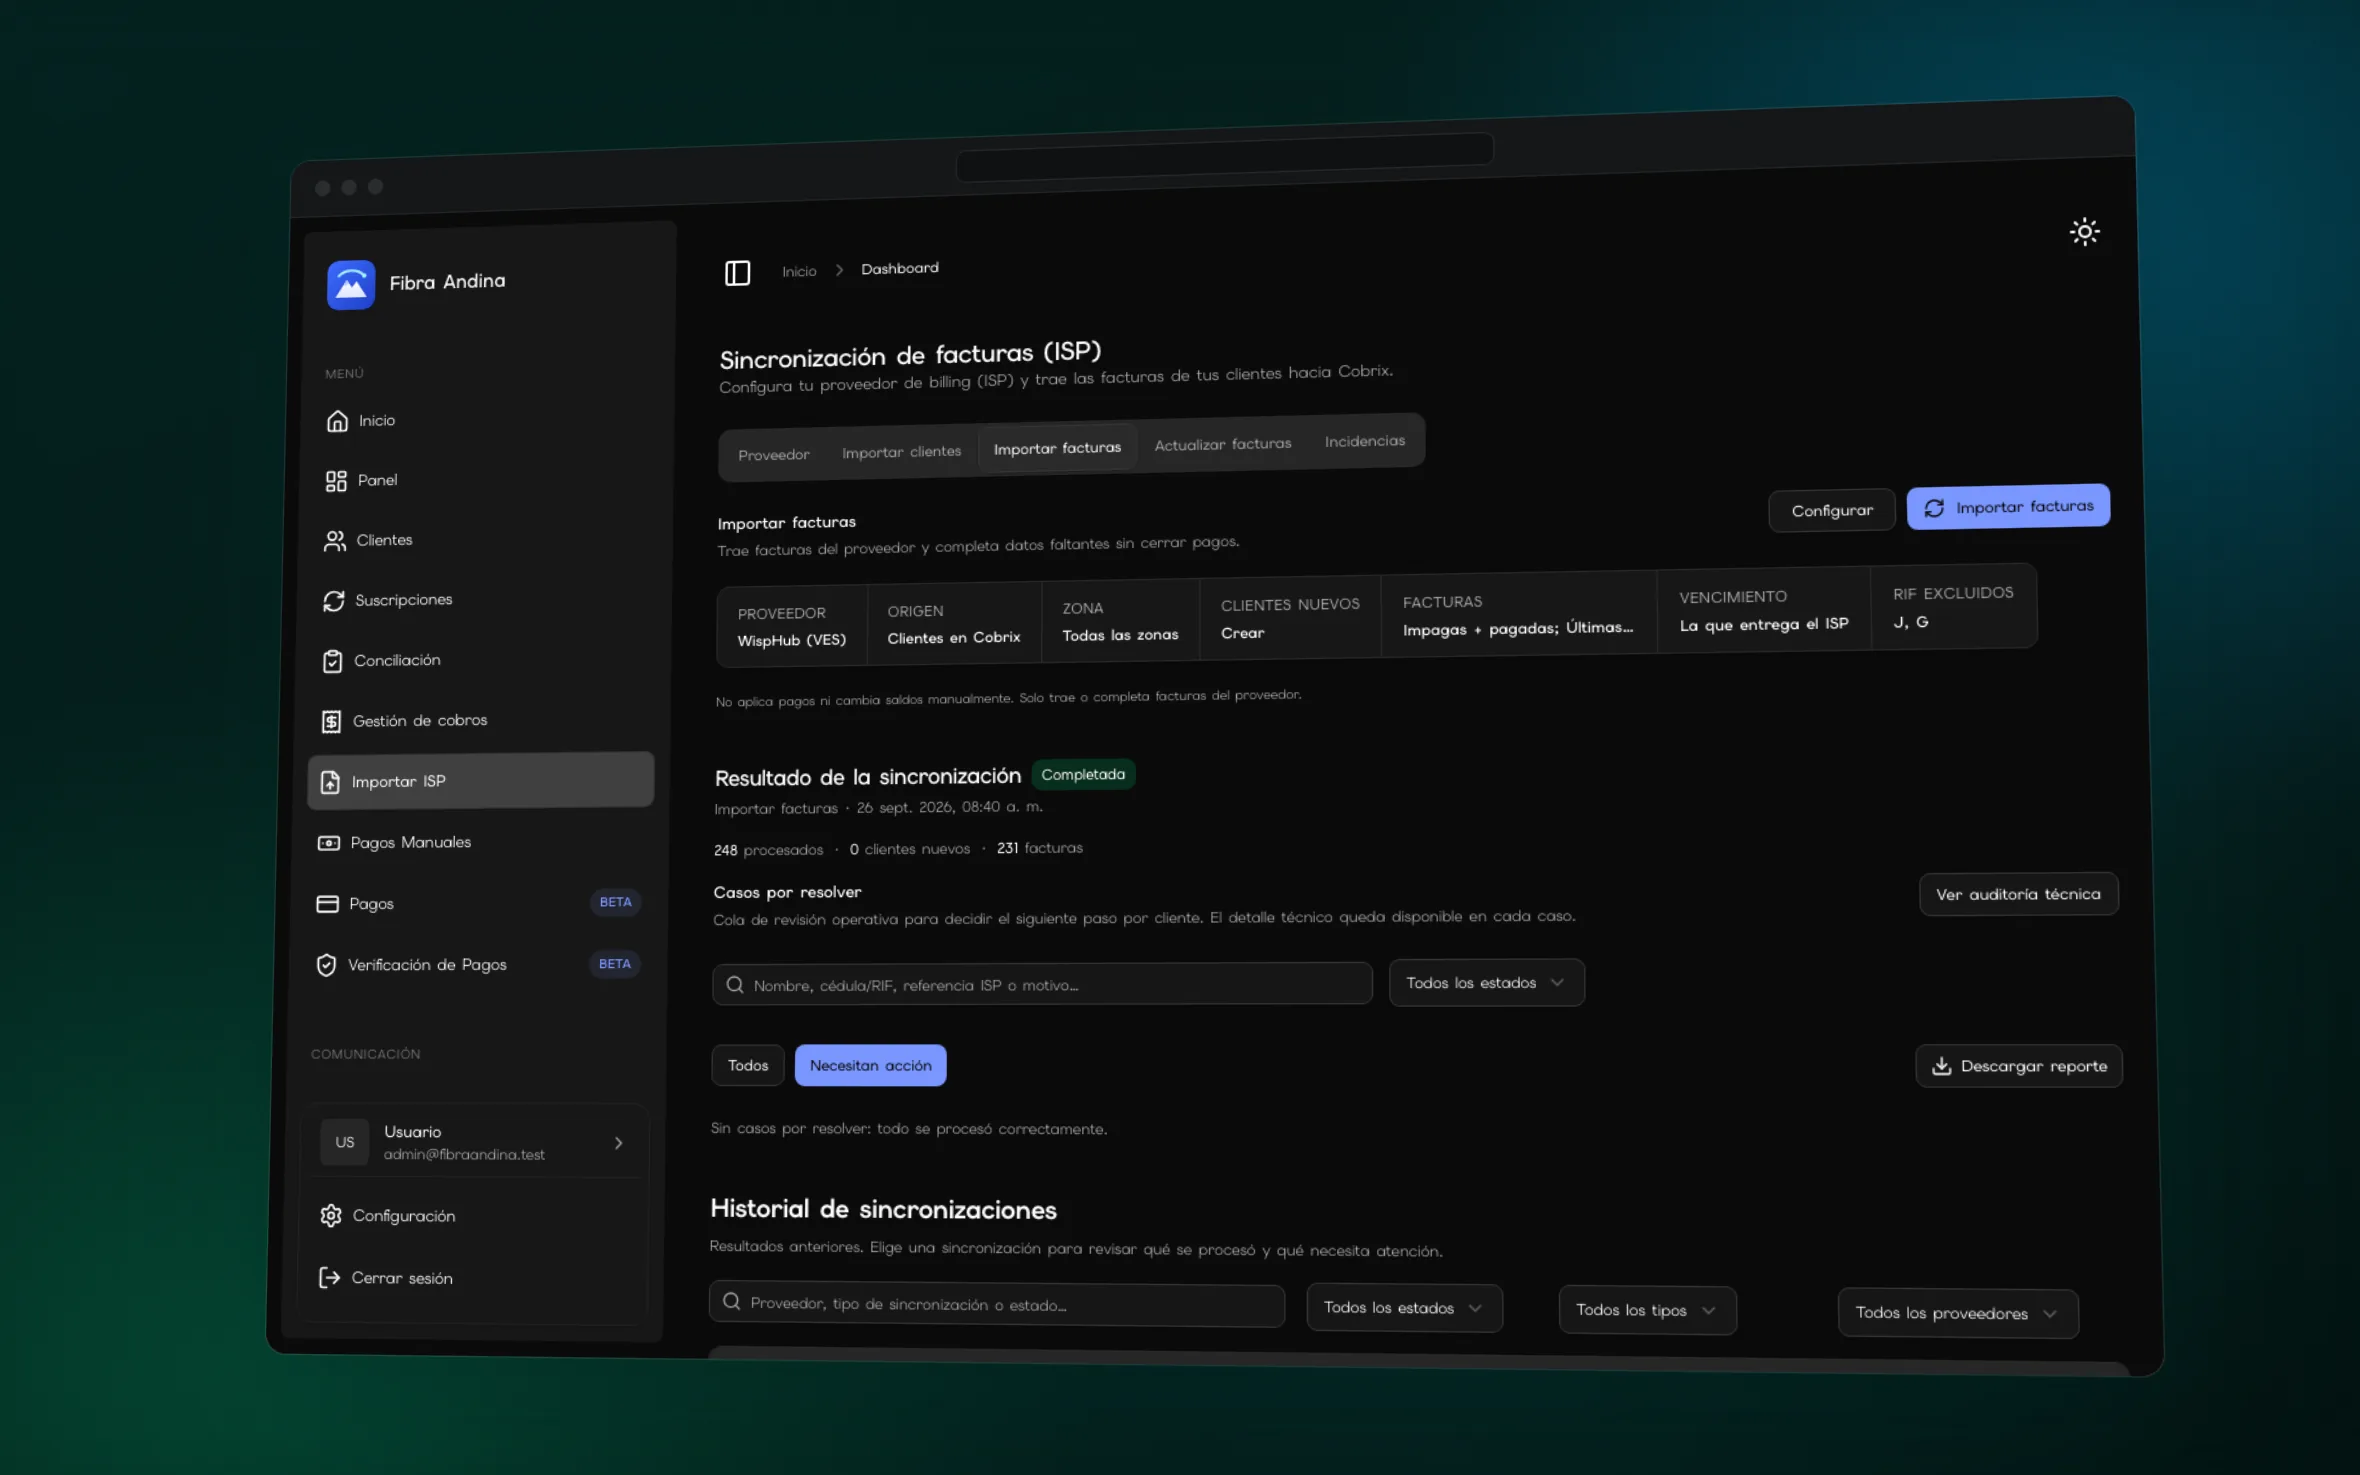Open Pagos Manuales cash icon
Screen dimensions: 2360x1475
coord(328,843)
